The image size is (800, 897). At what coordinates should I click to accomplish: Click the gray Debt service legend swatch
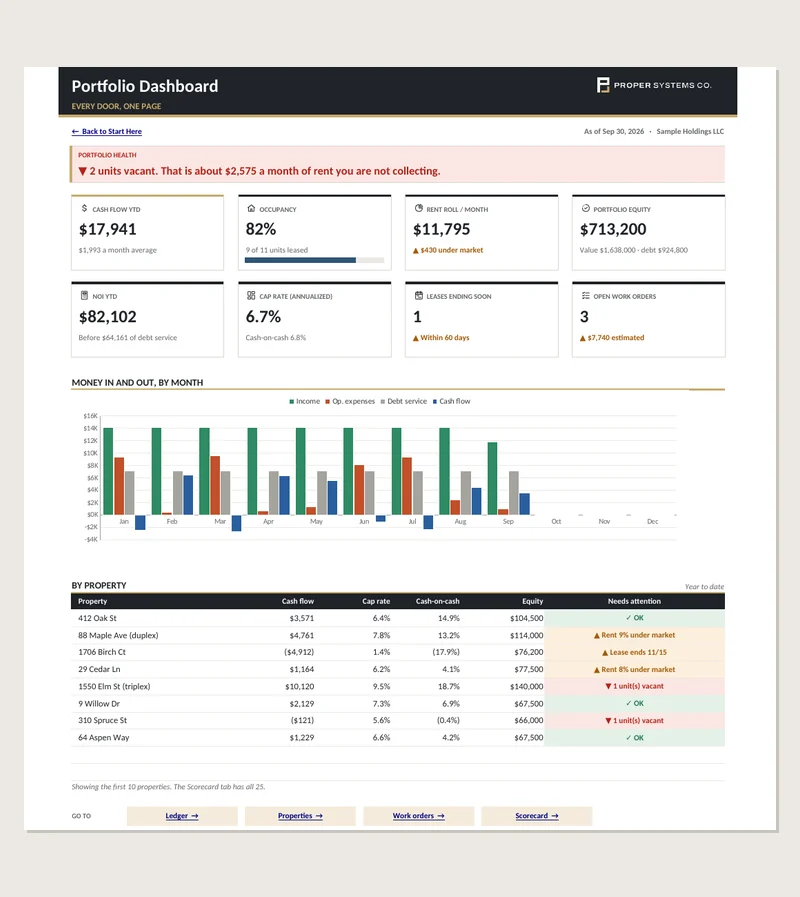383,402
